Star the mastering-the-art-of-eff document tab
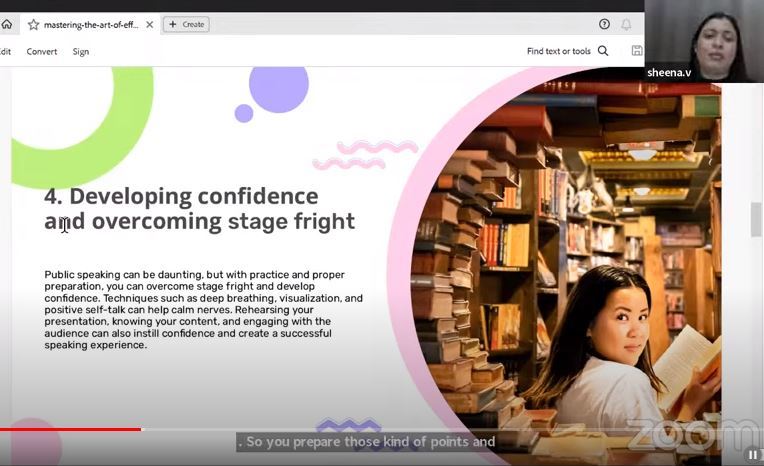The height and width of the screenshot is (466, 764). coord(33,24)
